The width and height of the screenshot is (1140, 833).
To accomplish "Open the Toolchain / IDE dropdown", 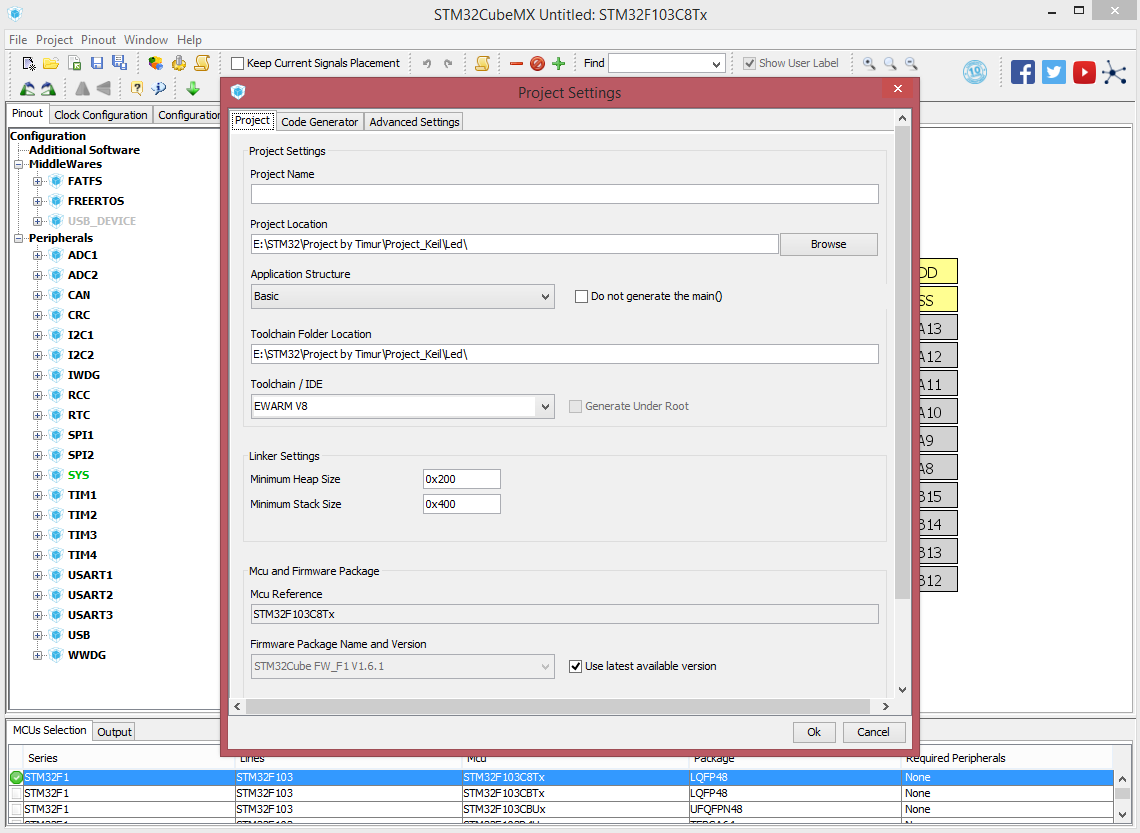I will click(402, 406).
